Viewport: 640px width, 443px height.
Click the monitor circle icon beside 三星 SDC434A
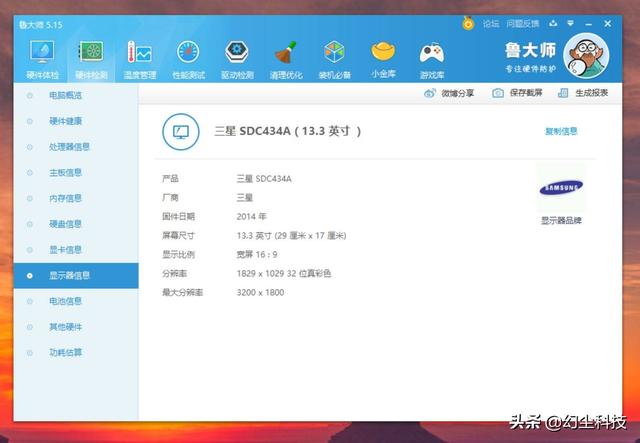(181, 132)
